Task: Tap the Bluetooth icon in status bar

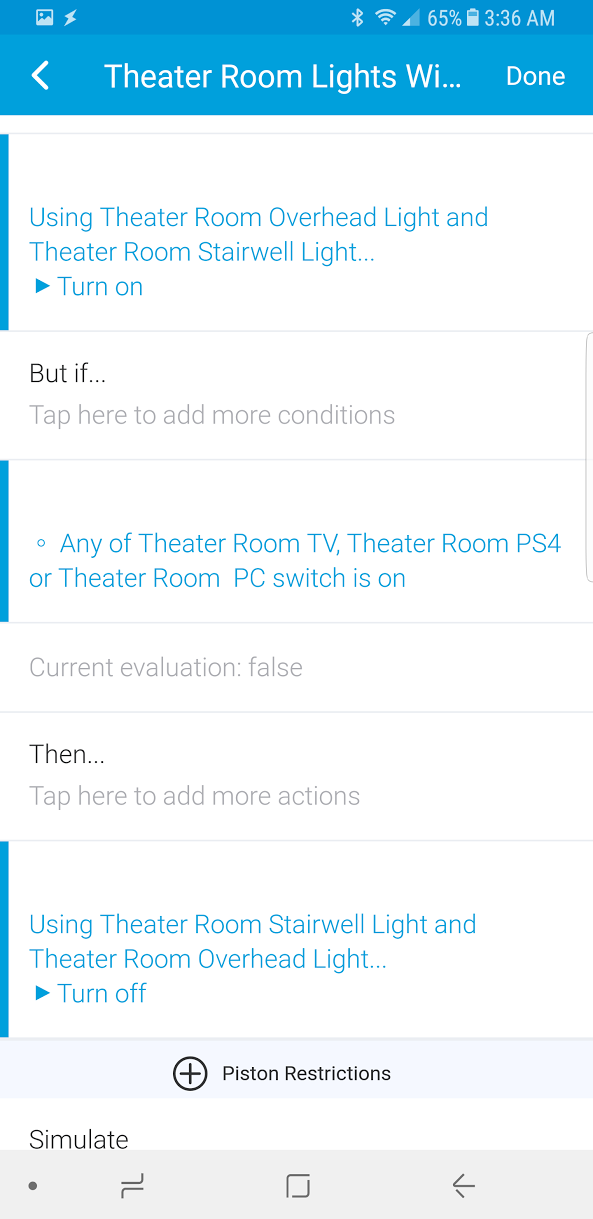Action: click(358, 17)
